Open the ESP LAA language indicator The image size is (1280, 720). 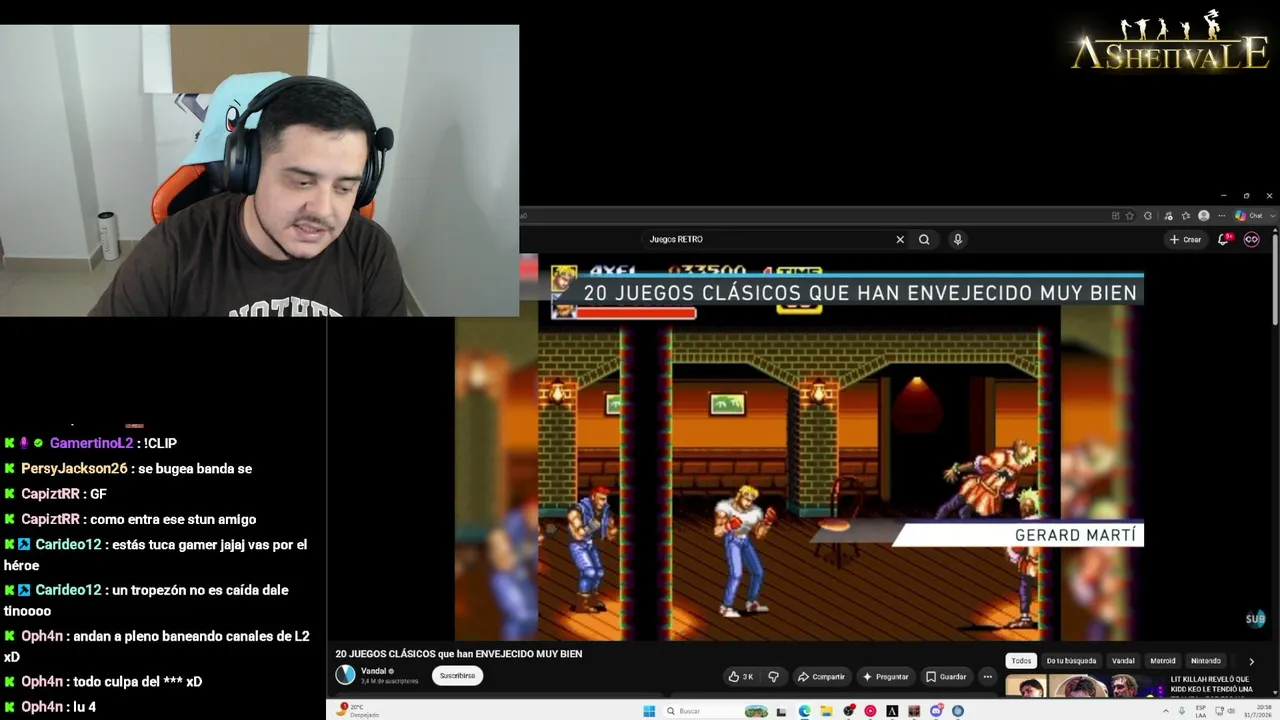[1201, 711]
